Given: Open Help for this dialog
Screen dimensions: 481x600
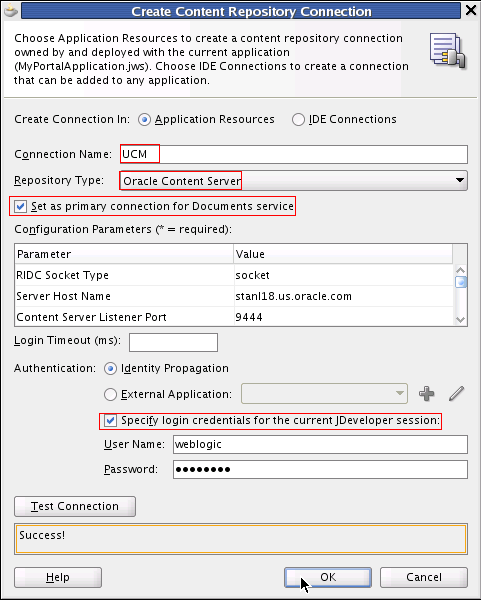Looking at the screenshot, I should point(58,577).
